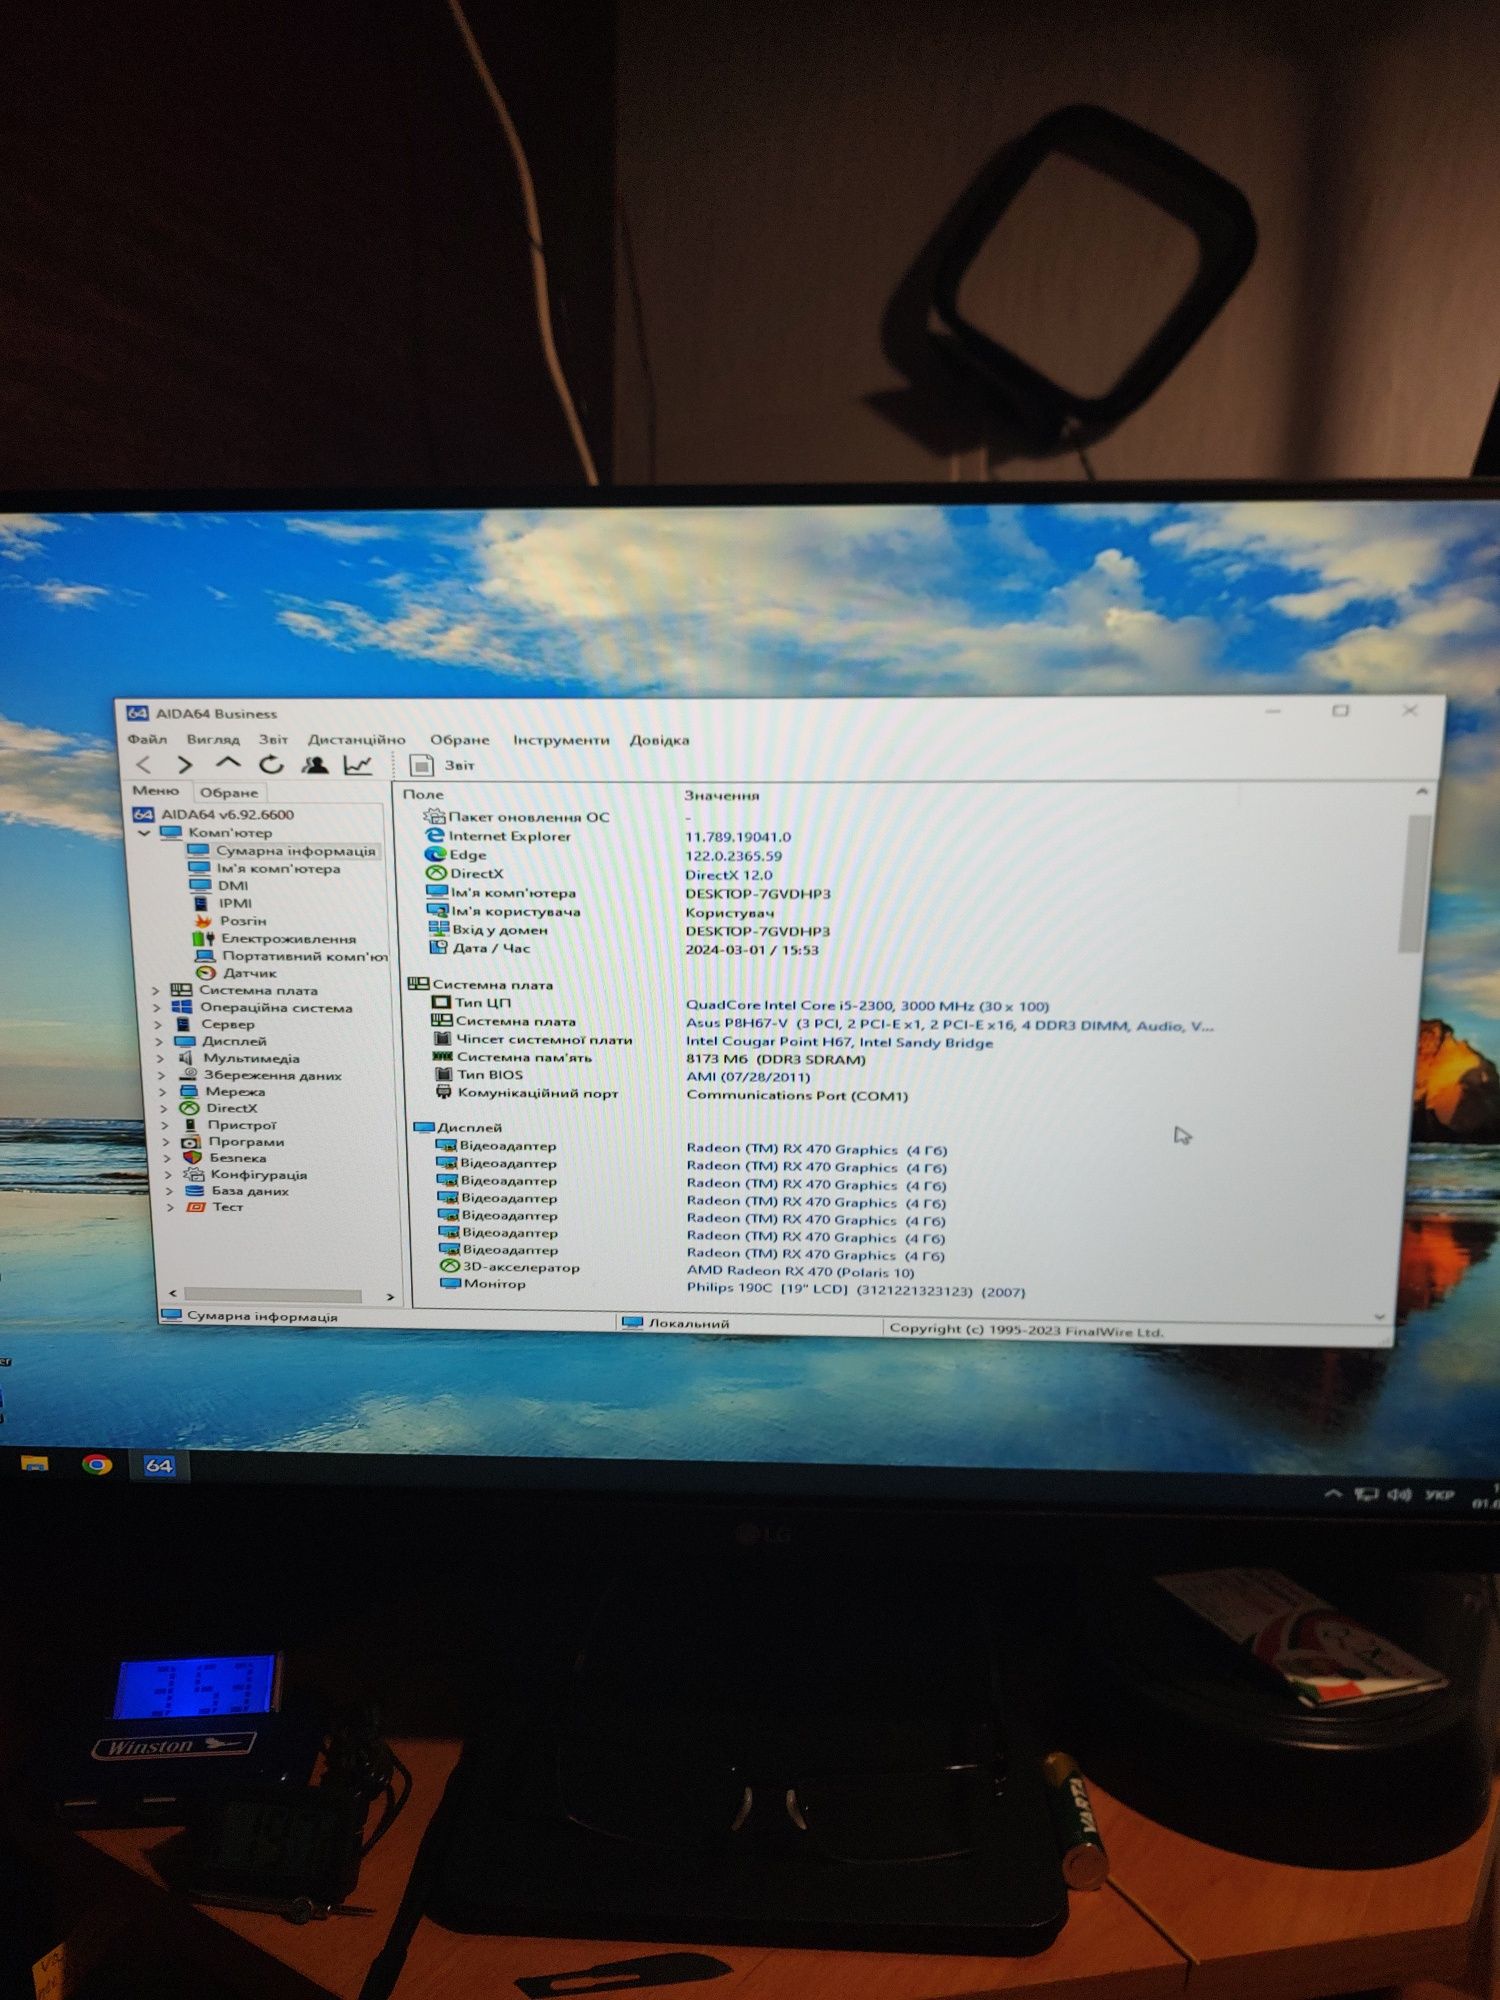
Task: Expand the Мережа tree node
Action: pyautogui.click(x=162, y=1092)
